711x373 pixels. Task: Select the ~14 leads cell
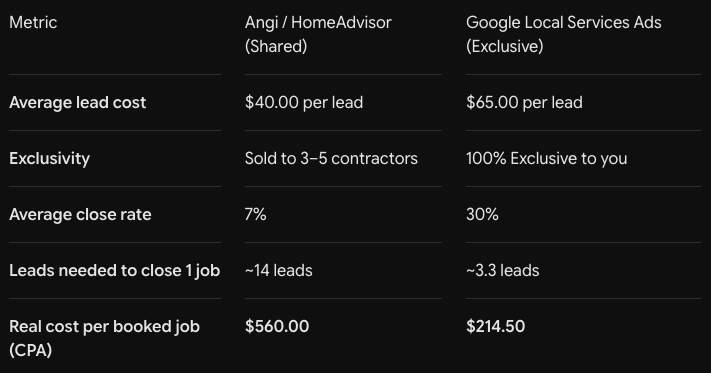(x=278, y=271)
